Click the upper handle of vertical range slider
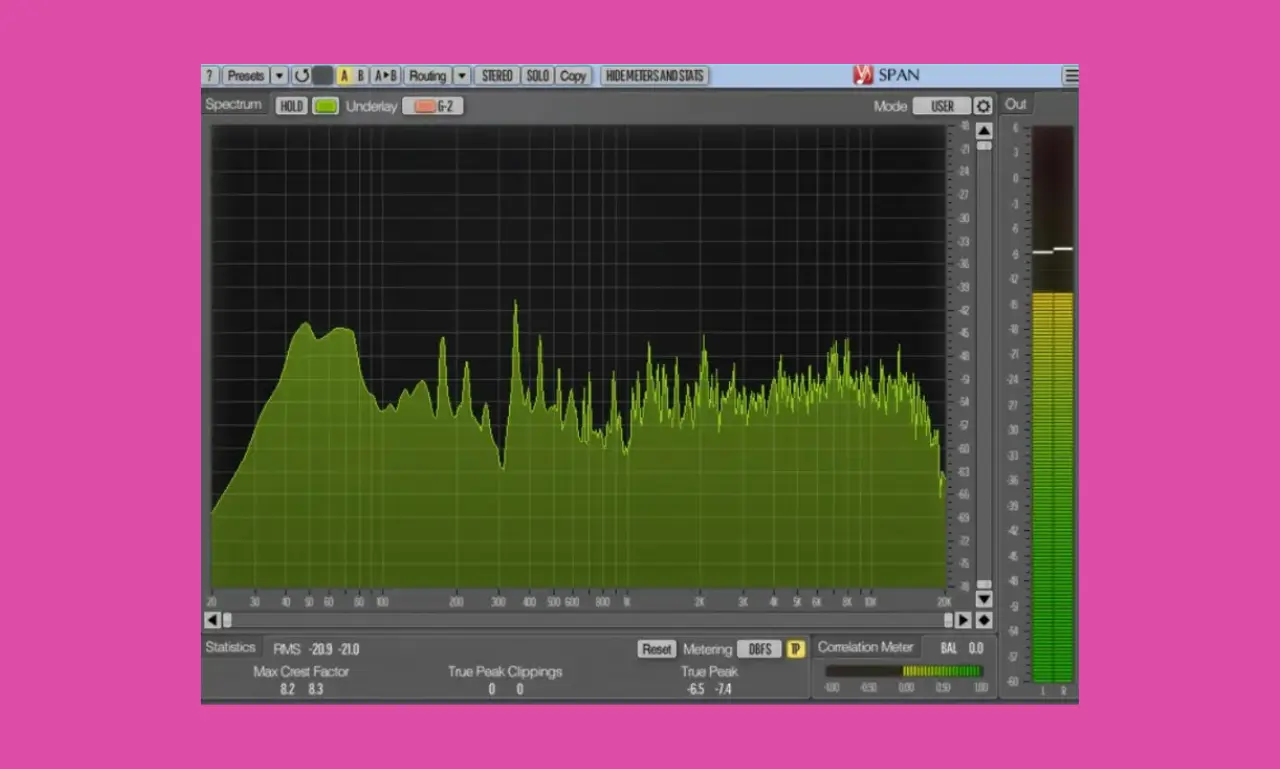Viewport: 1280px width, 769px height. (984, 146)
